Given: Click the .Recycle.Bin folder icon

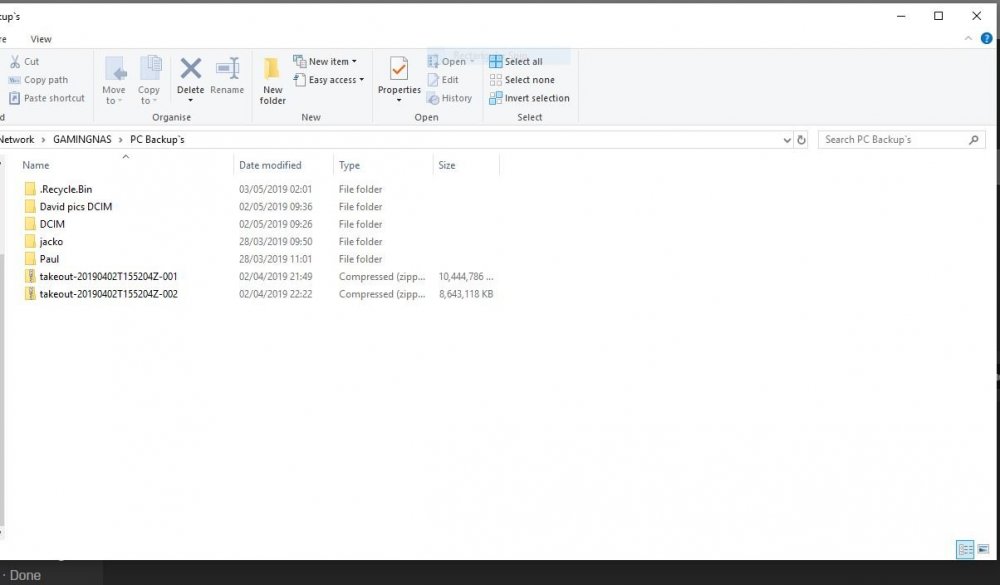Looking at the screenshot, I should pyautogui.click(x=30, y=189).
